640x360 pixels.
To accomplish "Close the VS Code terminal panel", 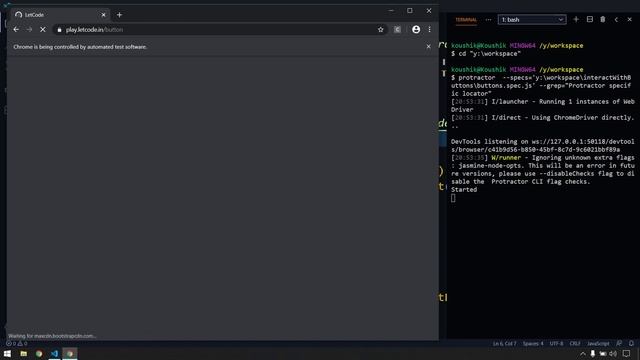I will coord(629,19).
